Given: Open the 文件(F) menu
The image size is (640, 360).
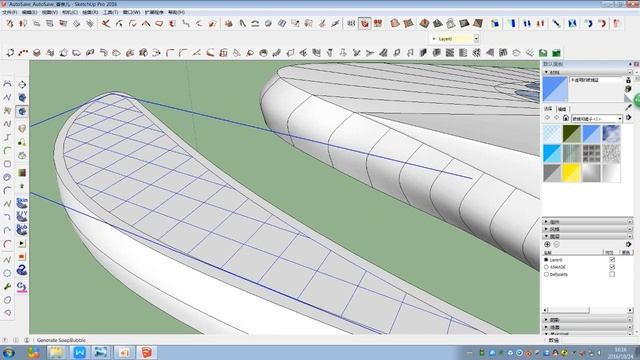Looking at the screenshot, I should (x=10, y=12).
